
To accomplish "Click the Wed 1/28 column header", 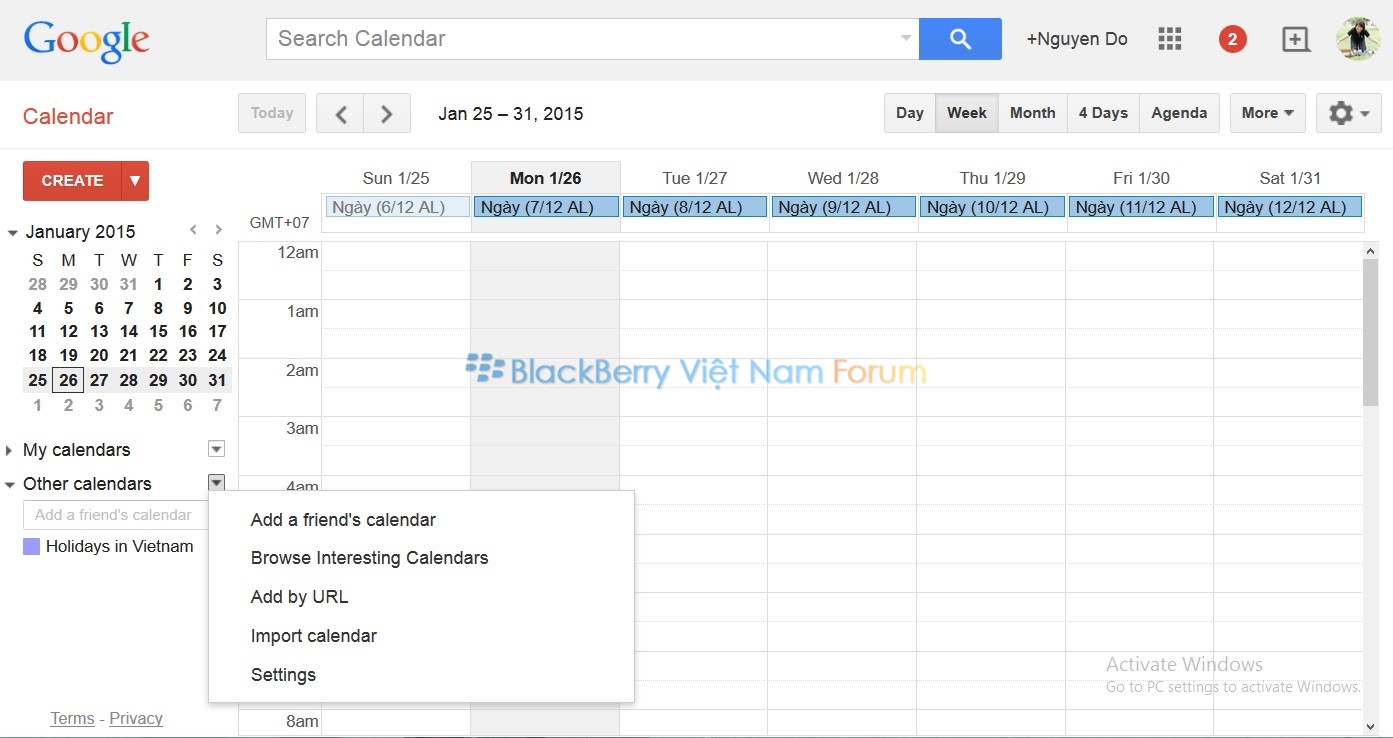I will pyautogui.click(x=843, y=178).
